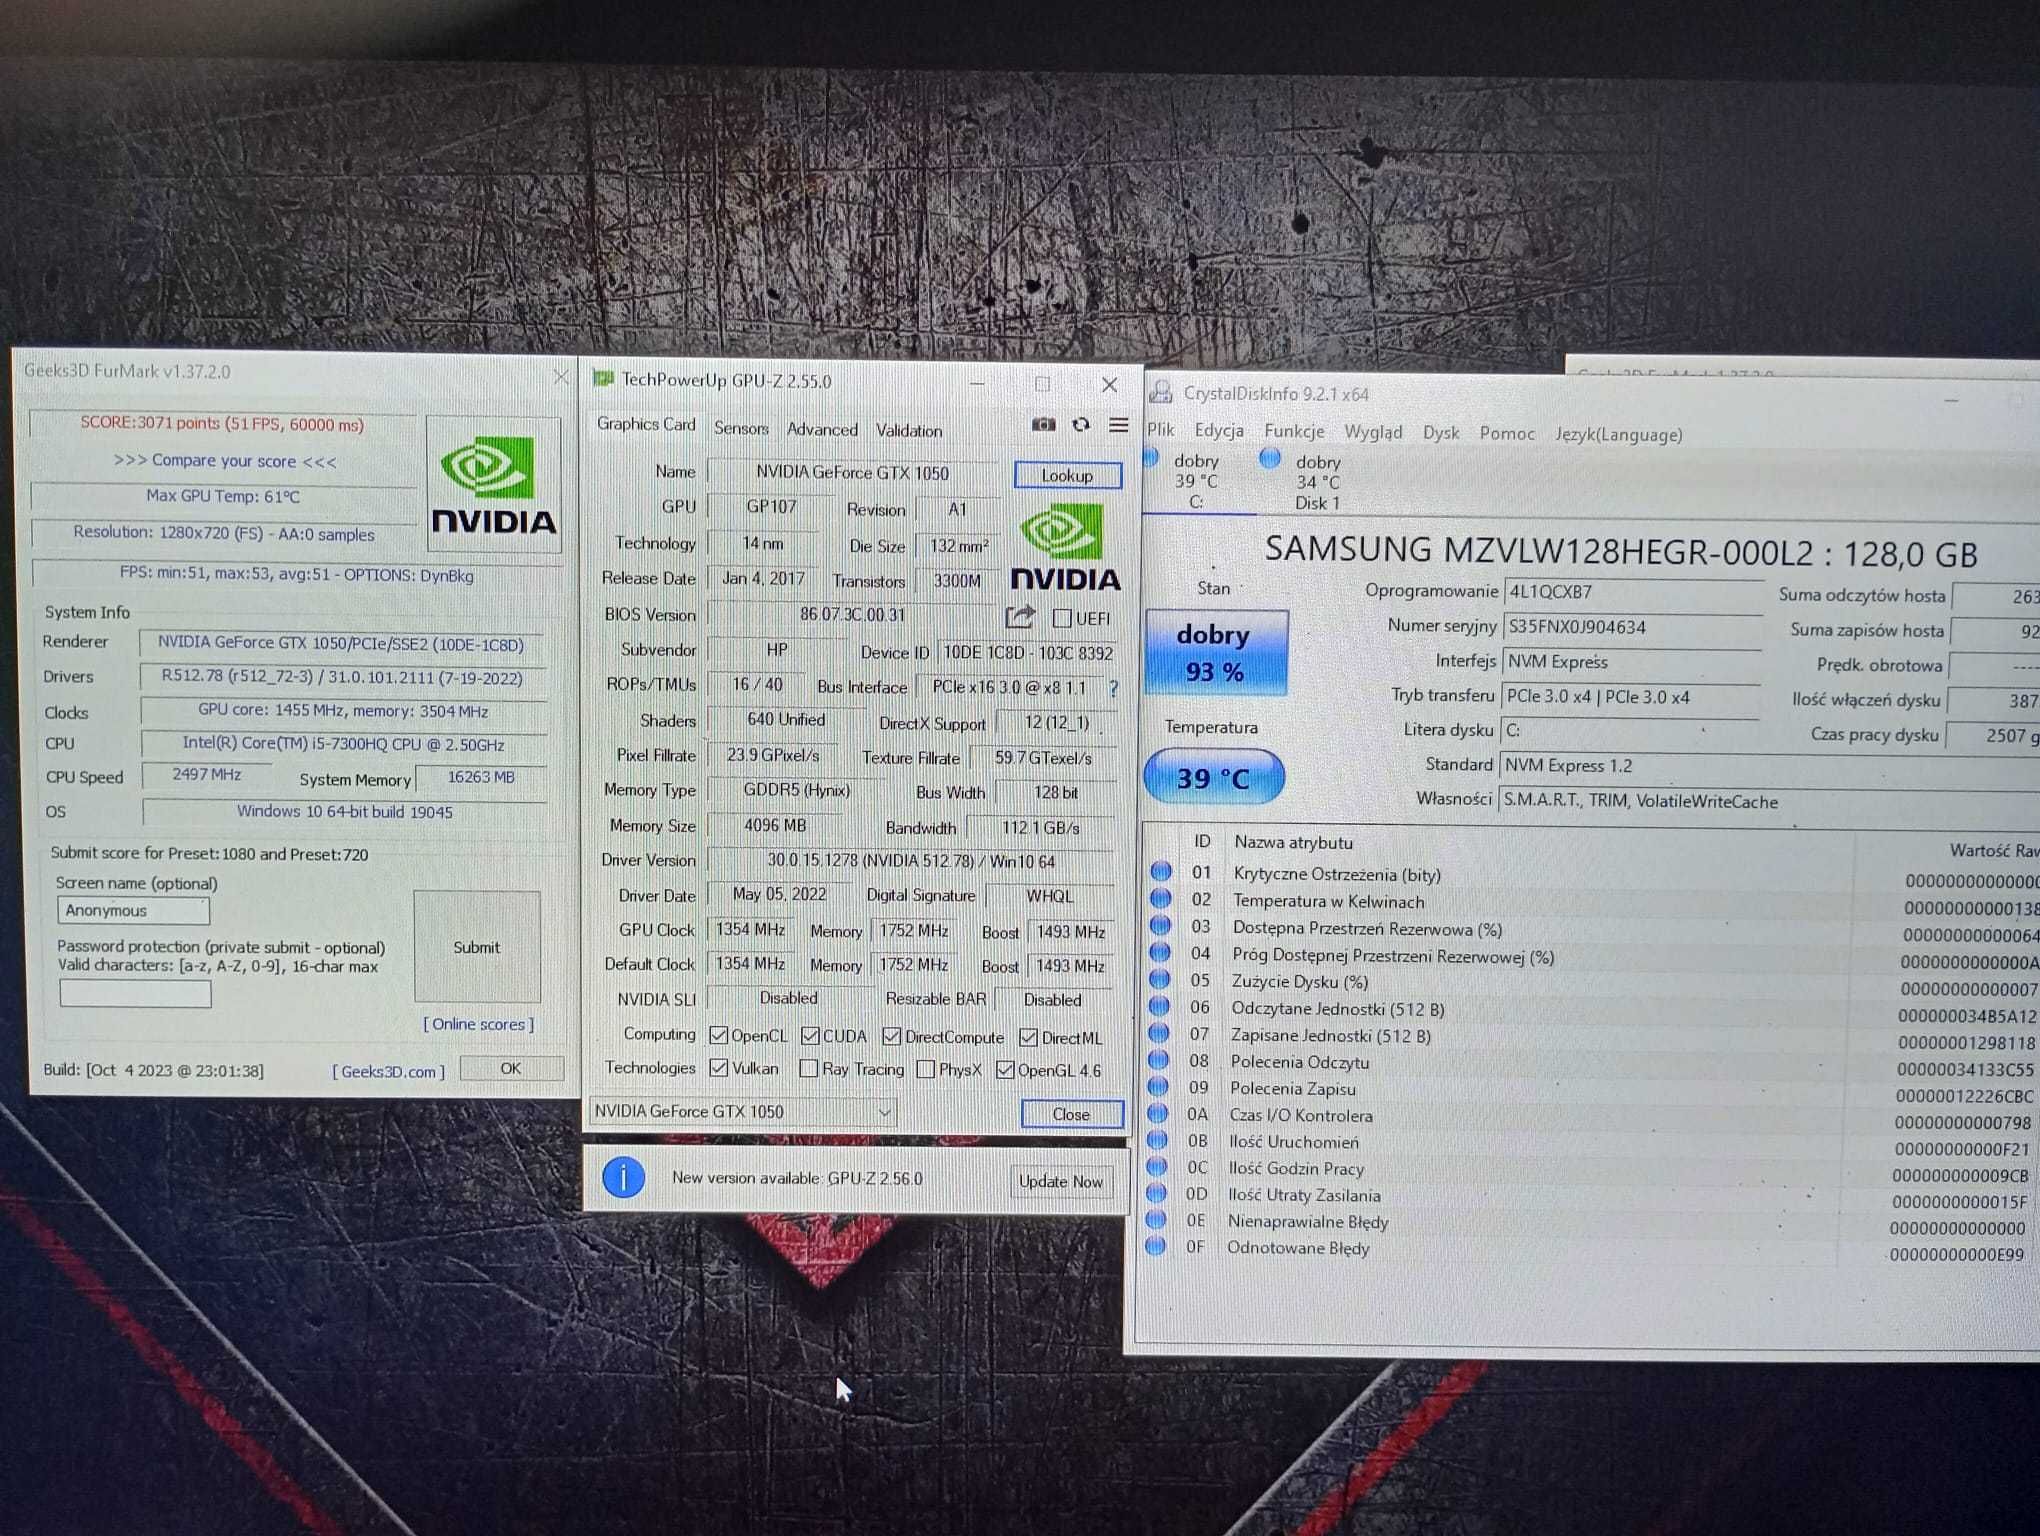Click status dot for attribute 05

click(1159, 980)
